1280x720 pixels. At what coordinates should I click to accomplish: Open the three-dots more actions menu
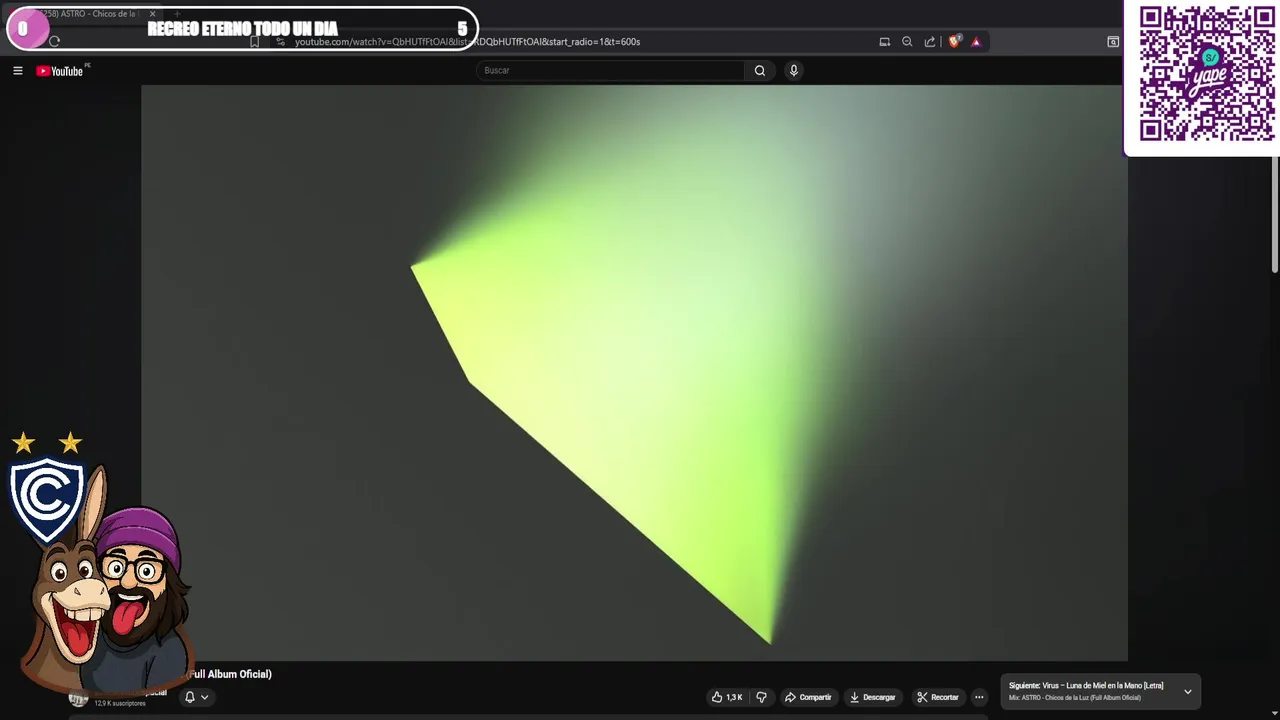click(979, 697)
